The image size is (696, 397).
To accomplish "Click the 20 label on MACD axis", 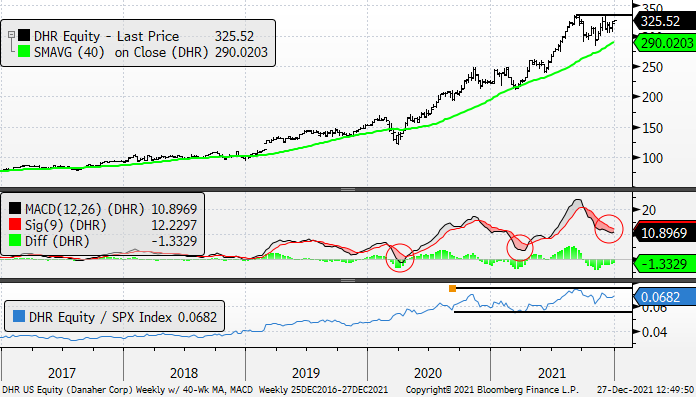I will [x=649, y=210].
